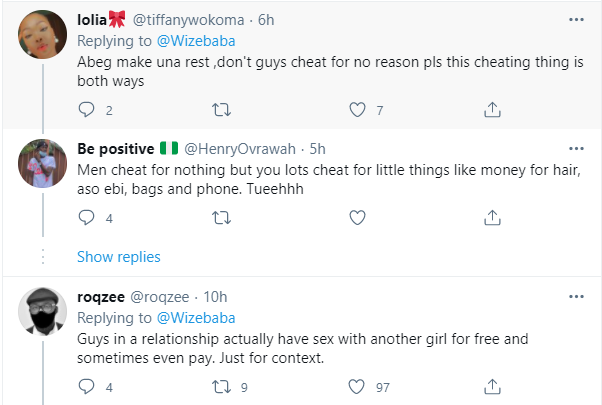The image size is (602, 405).
Task: Share roqzee's tweet
Action: 491,385
